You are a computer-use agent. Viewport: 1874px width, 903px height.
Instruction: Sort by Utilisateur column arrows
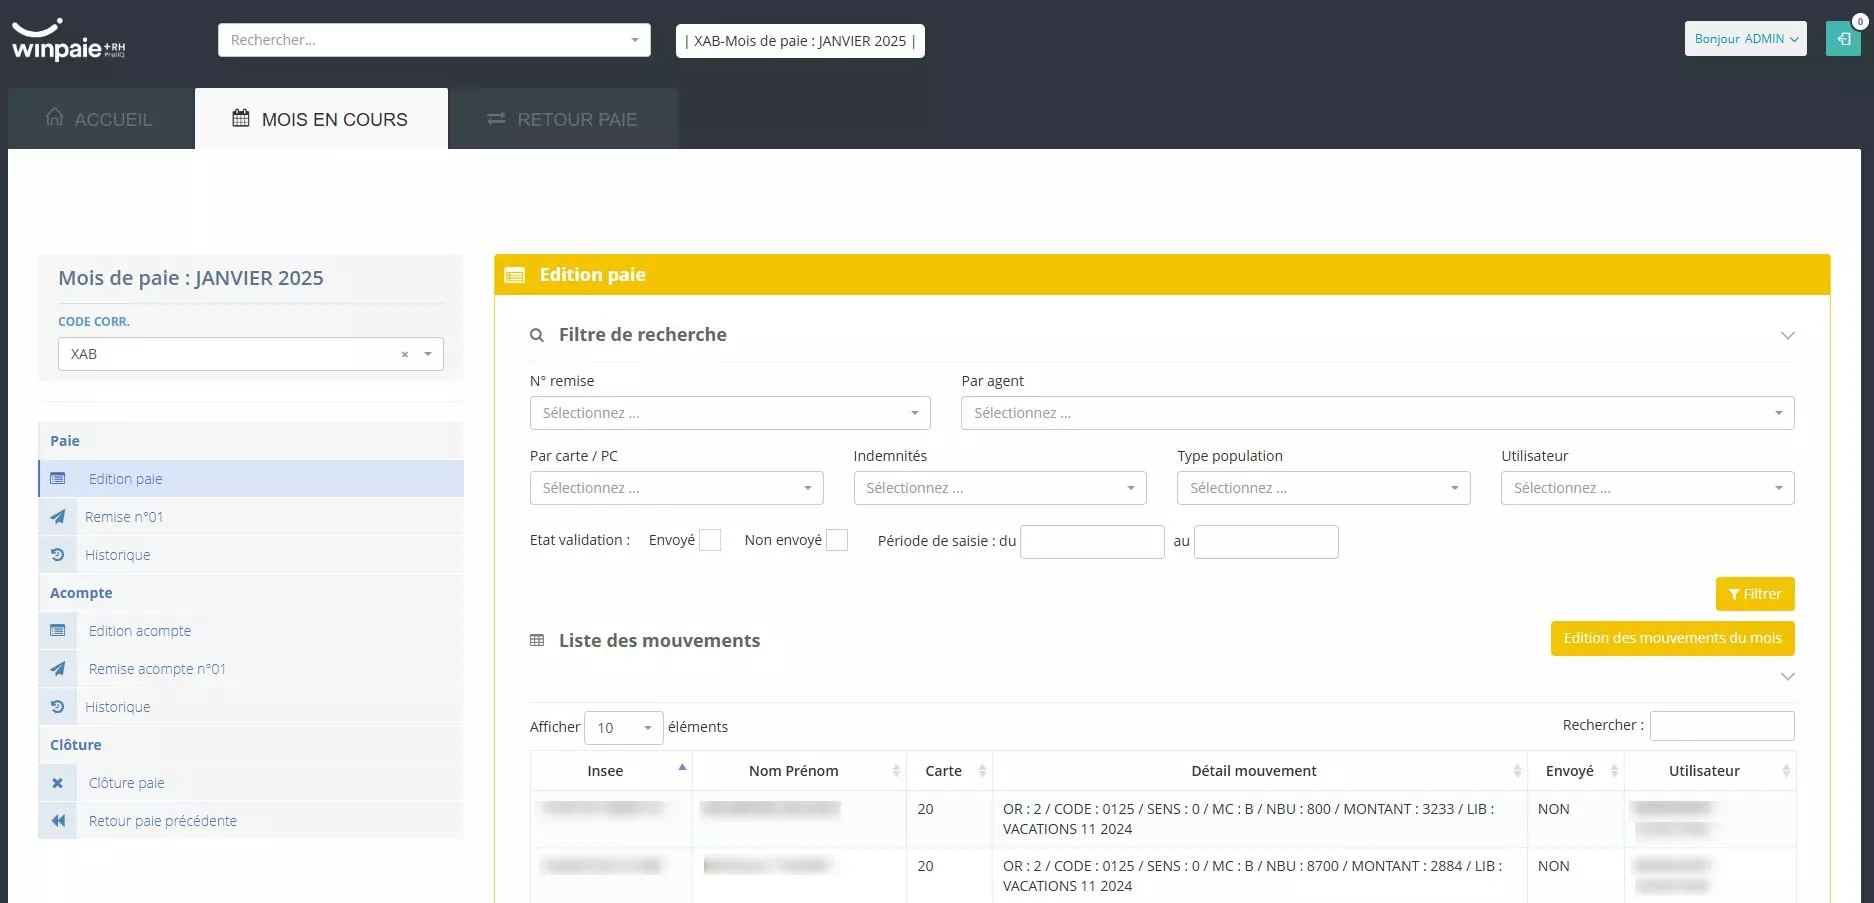click(1786, 771)
